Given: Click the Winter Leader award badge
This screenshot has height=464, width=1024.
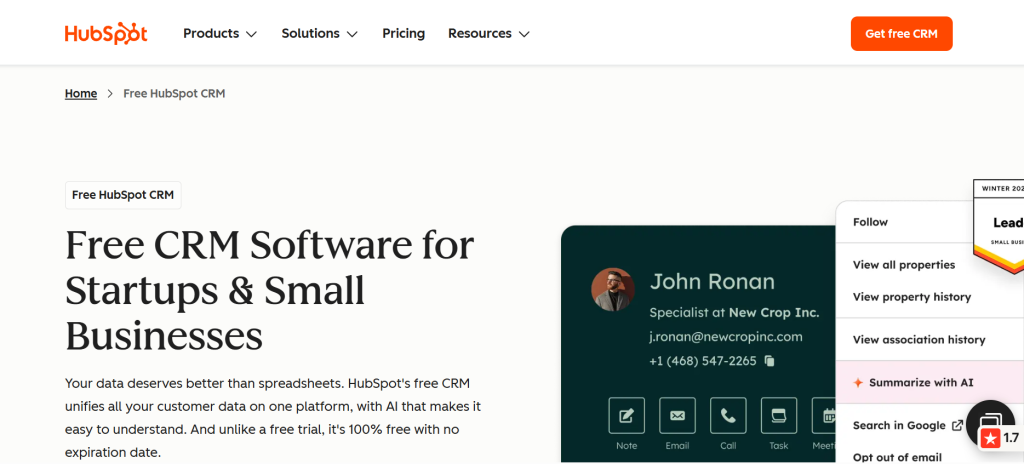Looking at the screenshot, I should 999,226.
